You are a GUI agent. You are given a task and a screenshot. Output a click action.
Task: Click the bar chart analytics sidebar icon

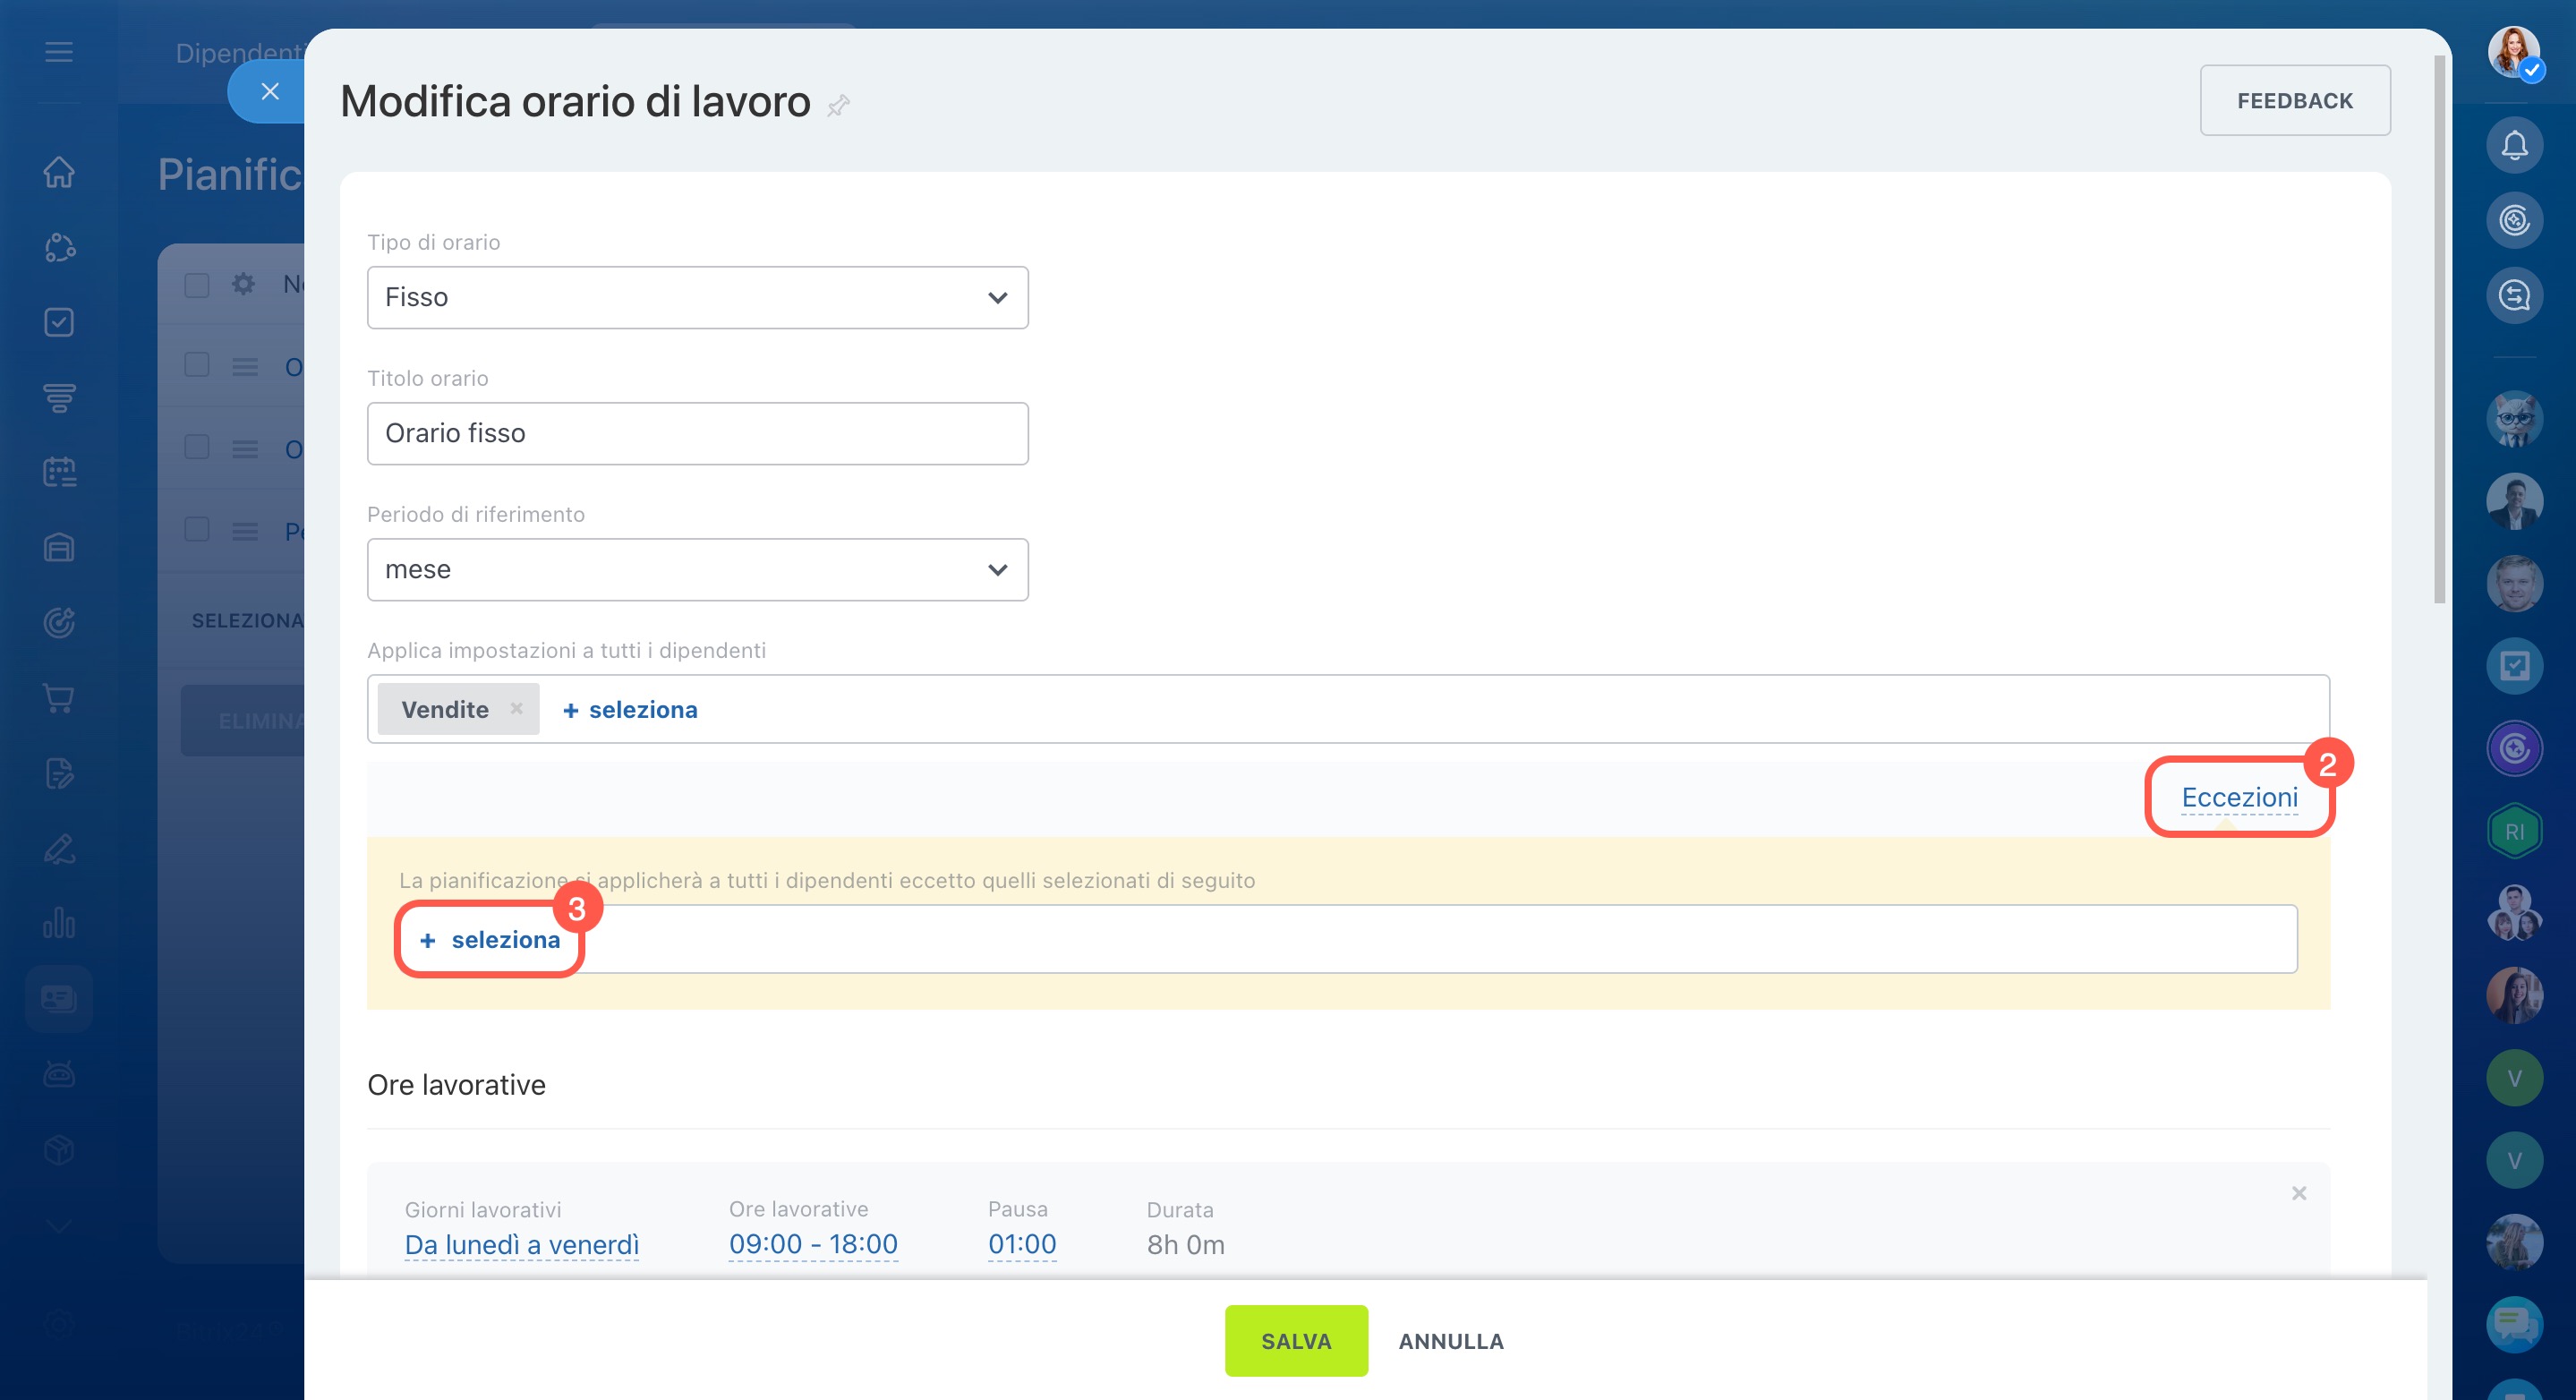point(59,922)
